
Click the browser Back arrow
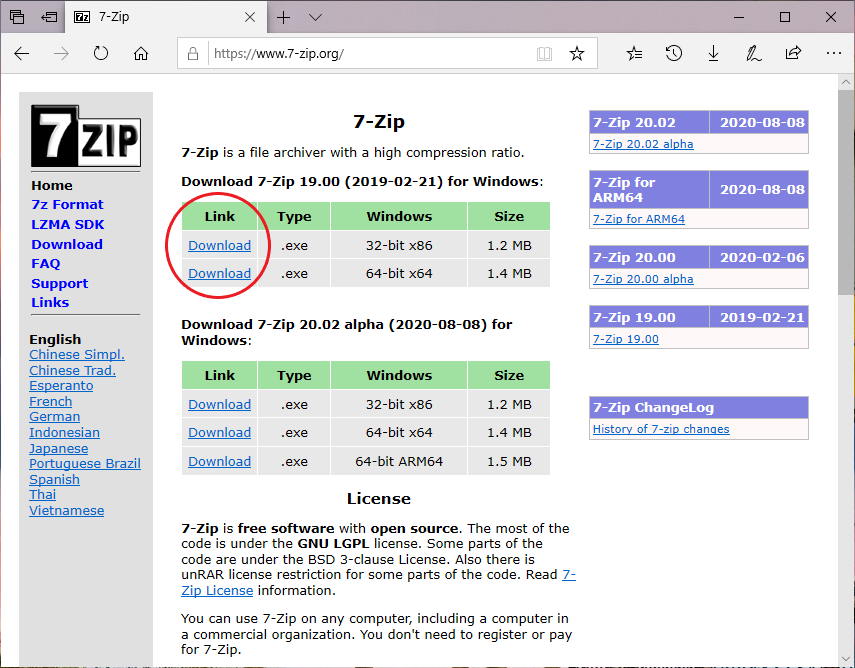[22, 53]
